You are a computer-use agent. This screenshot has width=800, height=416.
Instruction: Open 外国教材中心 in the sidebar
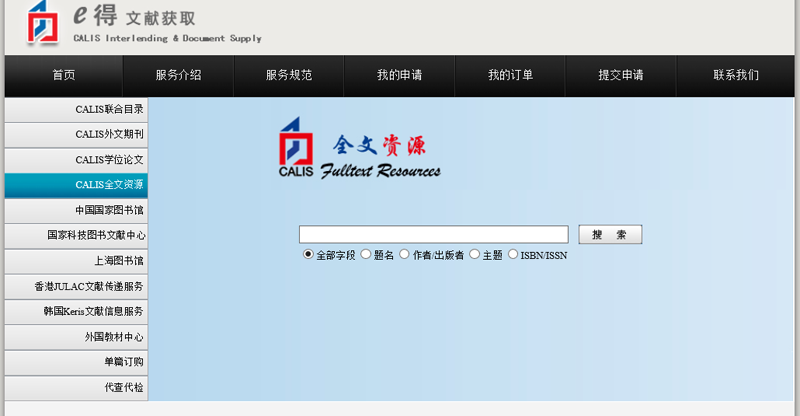tap(76, 337)
